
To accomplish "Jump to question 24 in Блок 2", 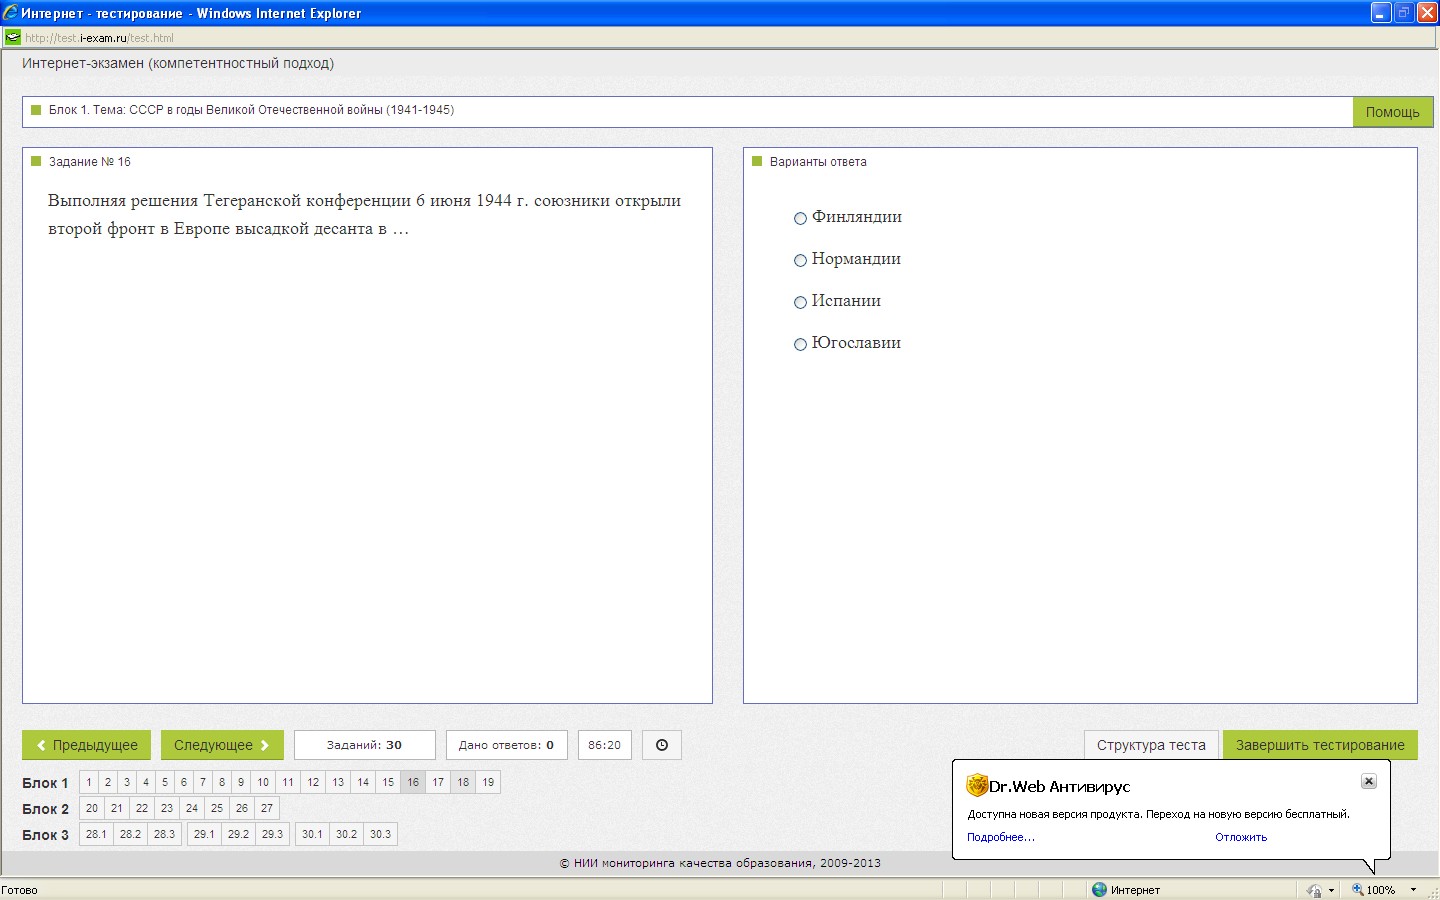I will click(x=192, y=808).
